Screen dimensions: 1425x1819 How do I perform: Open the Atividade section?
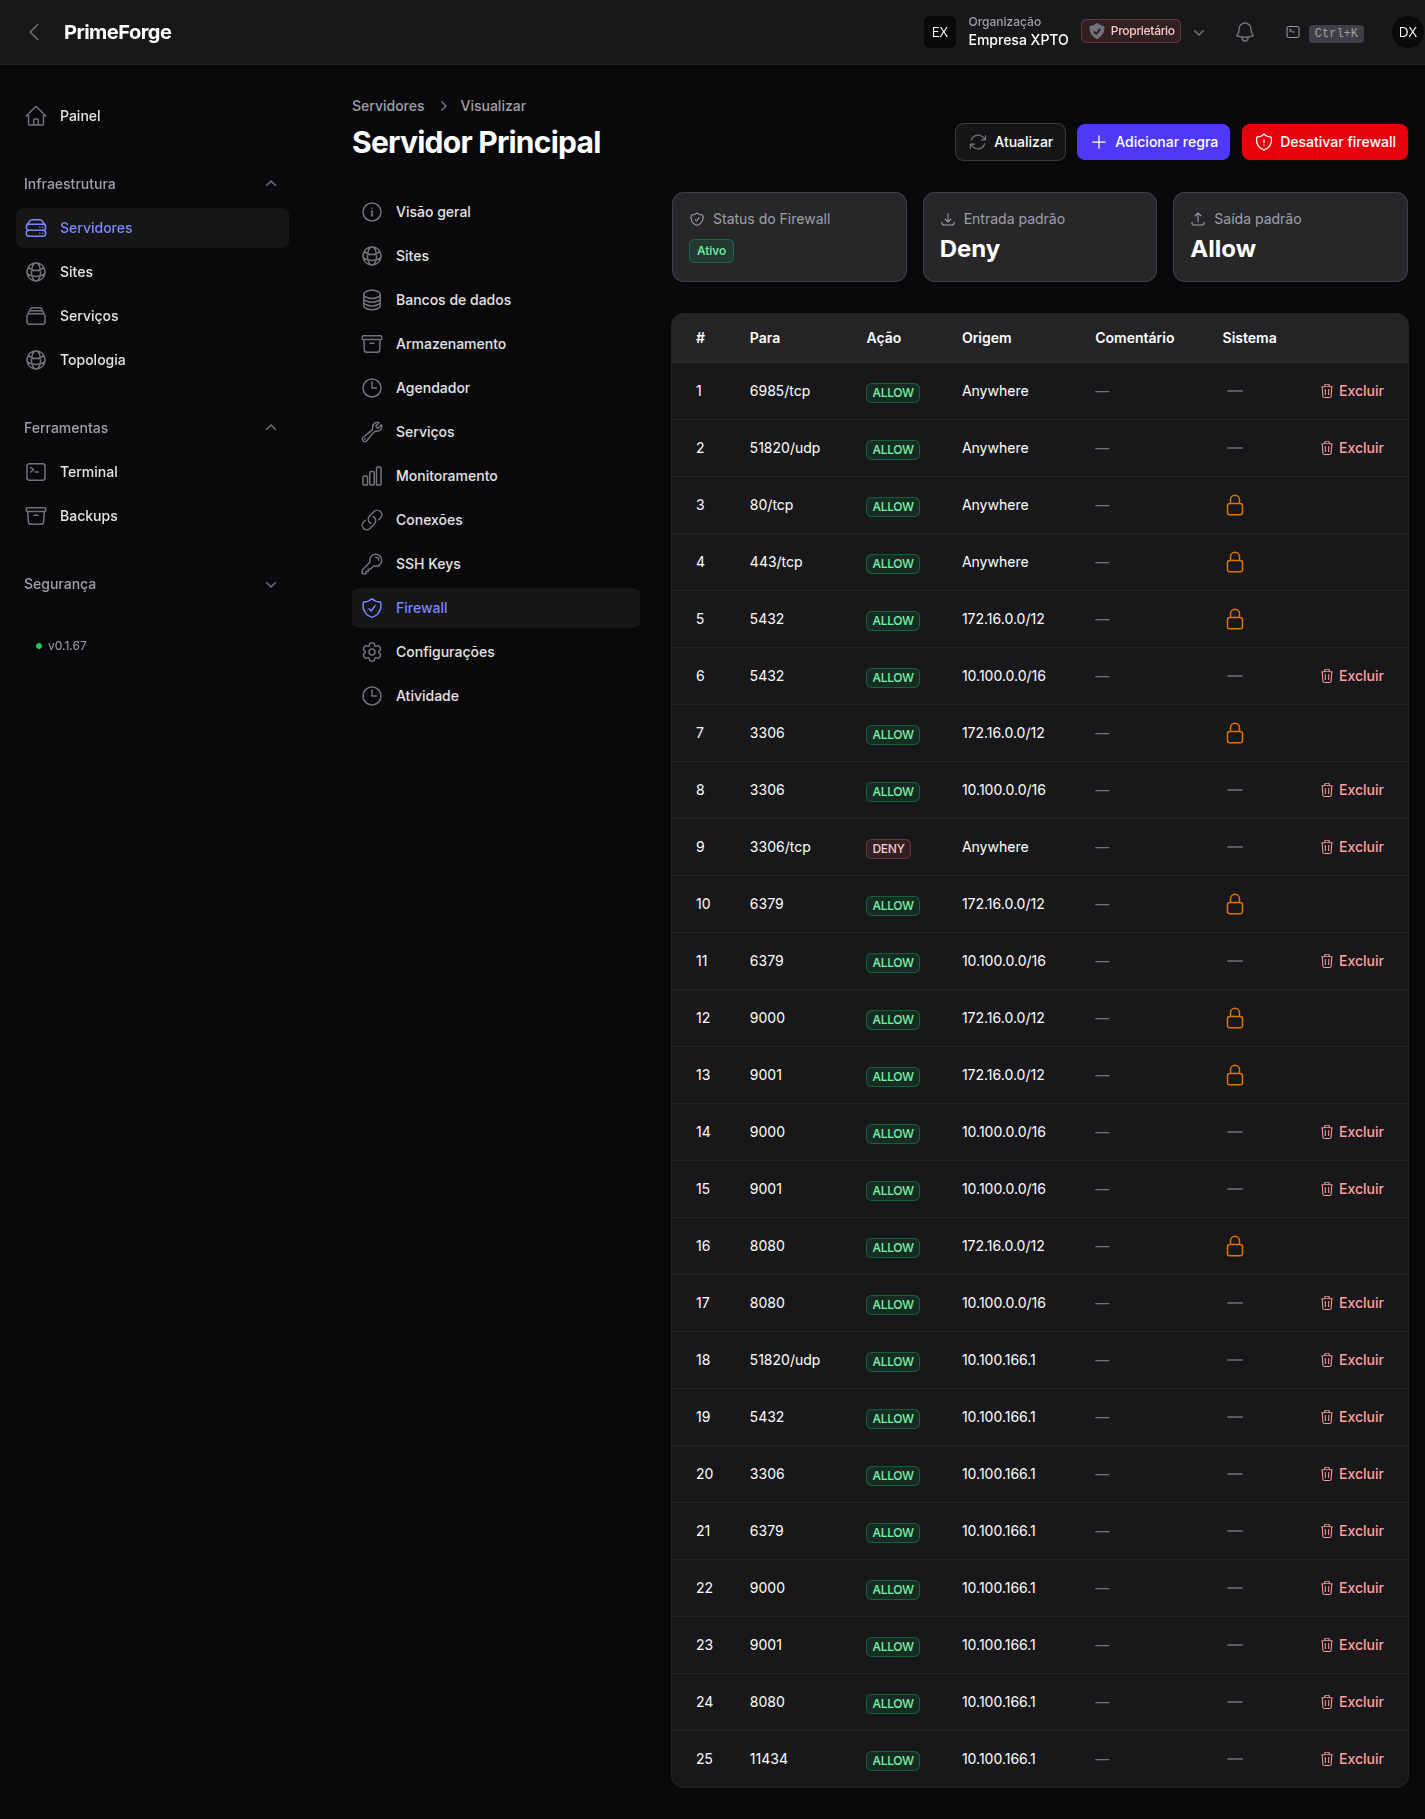pyautogui.click(x=496, y=696)
